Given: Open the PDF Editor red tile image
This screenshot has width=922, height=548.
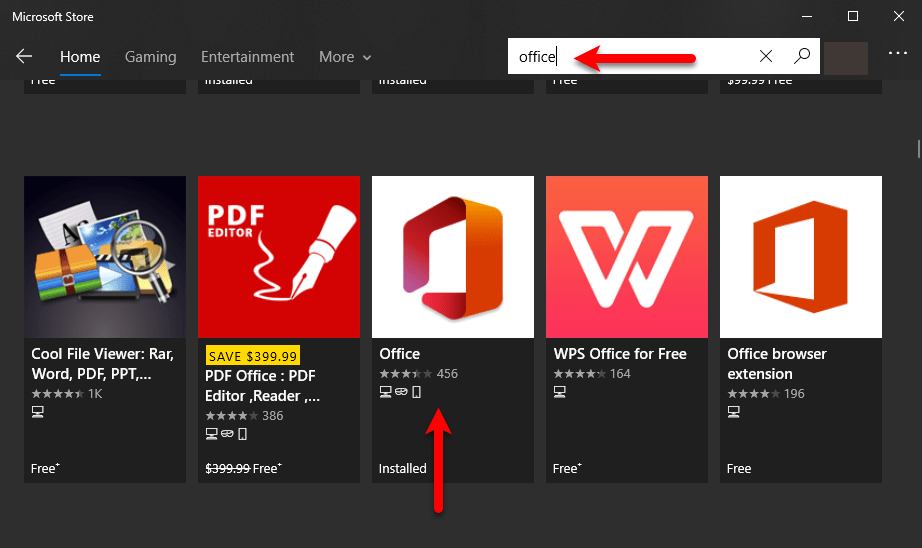Looking at the screenshot, I should pos(279,257).
